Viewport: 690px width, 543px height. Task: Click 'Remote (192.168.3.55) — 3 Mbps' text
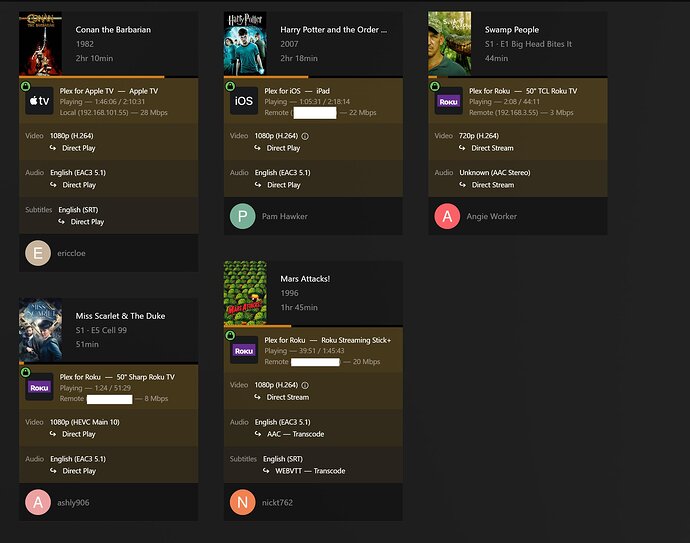521,113
